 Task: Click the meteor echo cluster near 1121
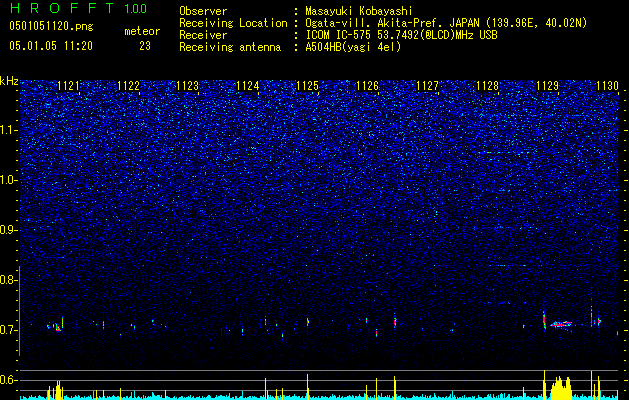(56, 325)
